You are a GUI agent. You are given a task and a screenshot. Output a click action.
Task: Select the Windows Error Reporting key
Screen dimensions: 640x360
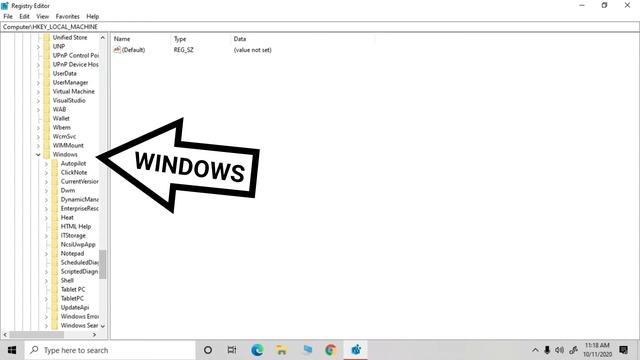point(80,316)
